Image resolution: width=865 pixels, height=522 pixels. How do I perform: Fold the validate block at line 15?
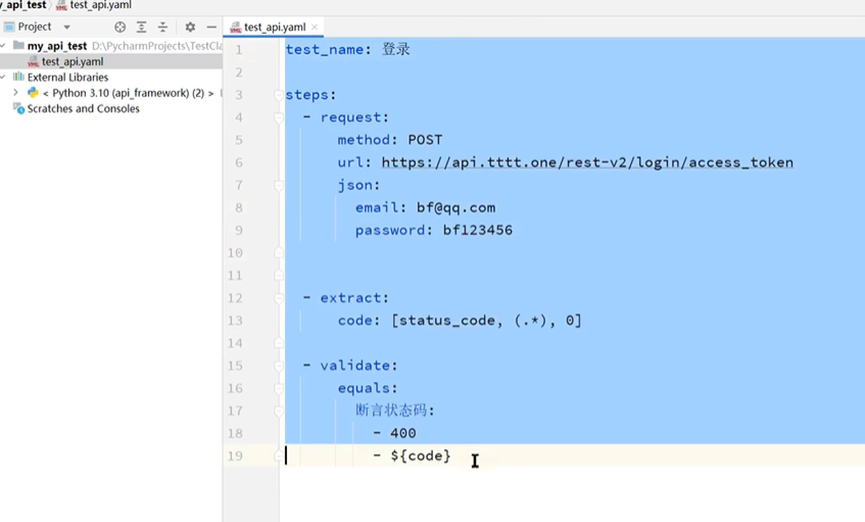279,366
